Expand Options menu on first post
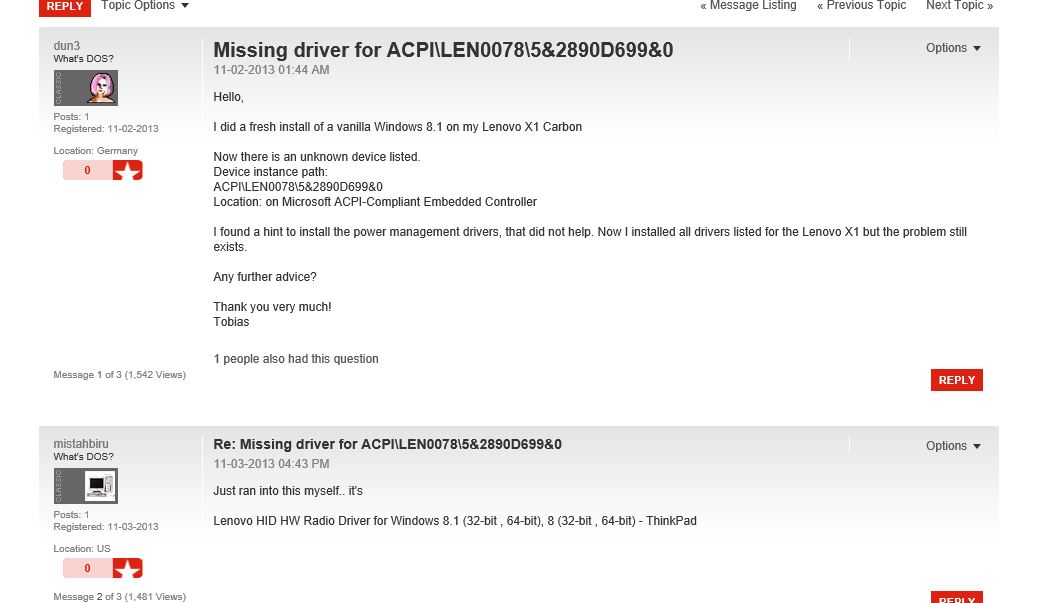This screenshot has height=603, width=1054. 953,48
